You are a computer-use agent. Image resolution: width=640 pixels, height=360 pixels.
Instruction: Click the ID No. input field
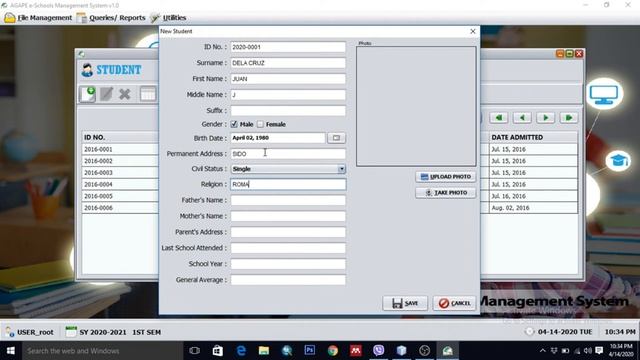[288, 47]
